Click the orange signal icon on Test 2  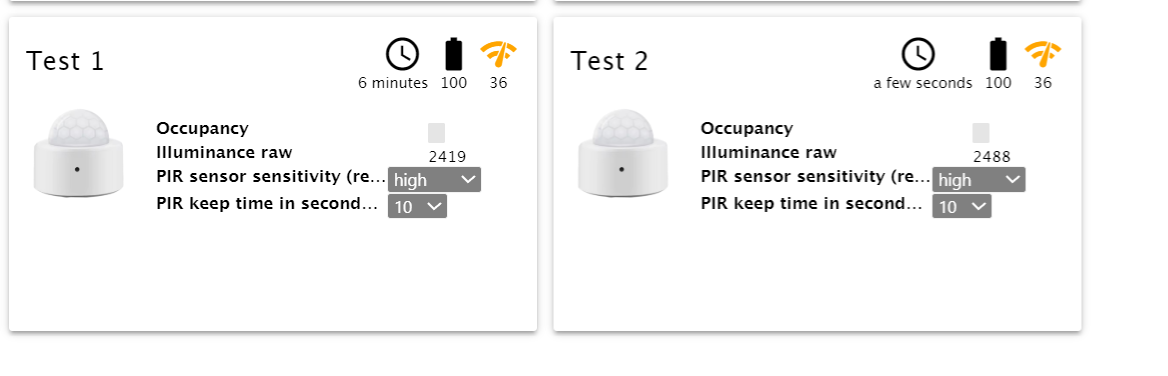point(1043,54)
